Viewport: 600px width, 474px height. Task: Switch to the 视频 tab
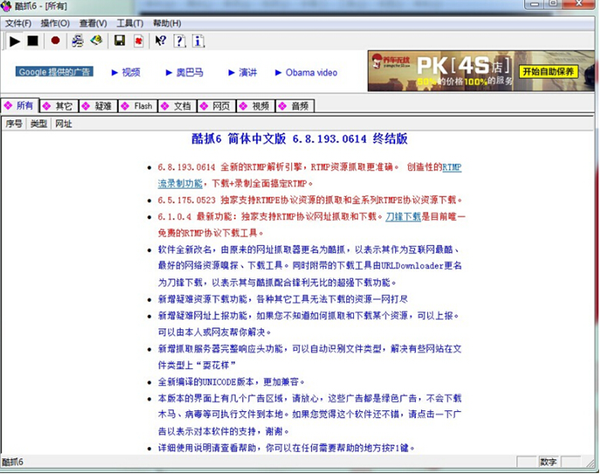(256, 106)
